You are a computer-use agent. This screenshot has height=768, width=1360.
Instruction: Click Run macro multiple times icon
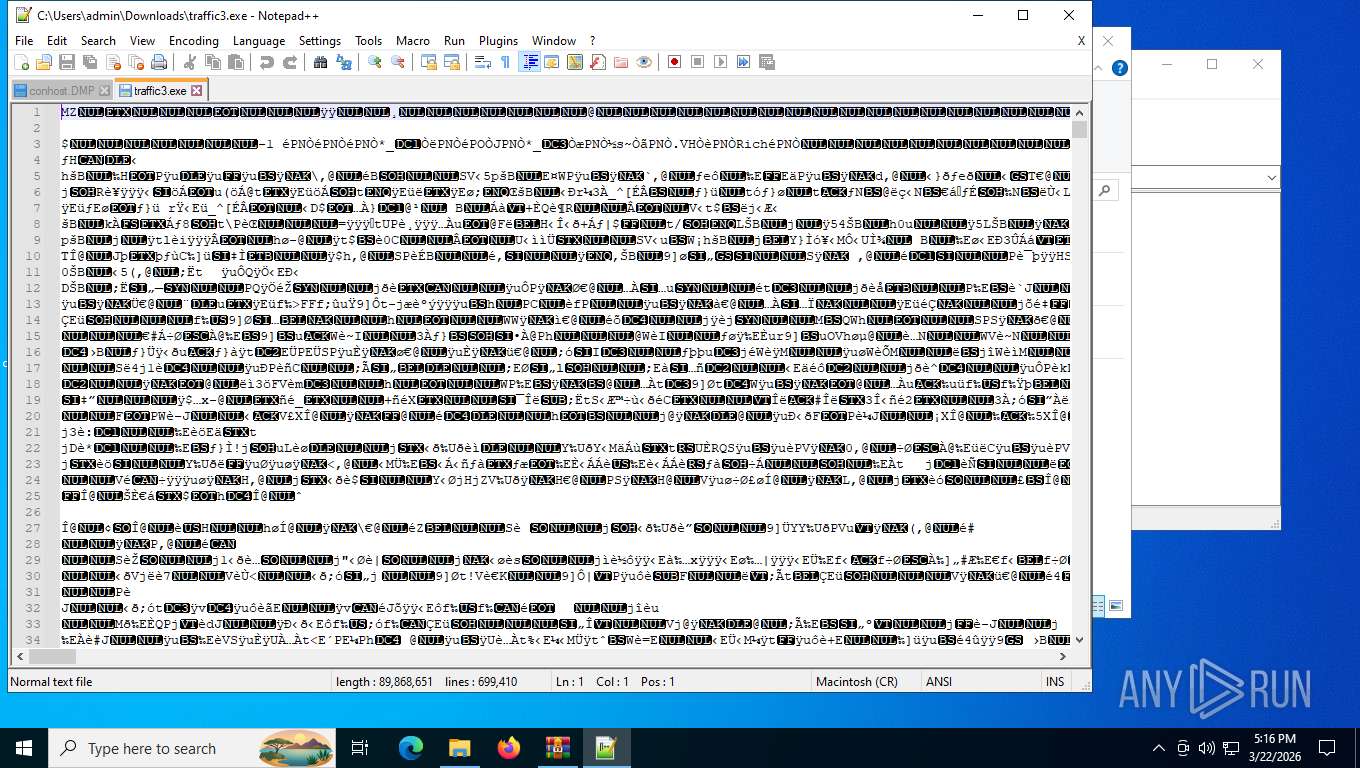click(743, 62)
